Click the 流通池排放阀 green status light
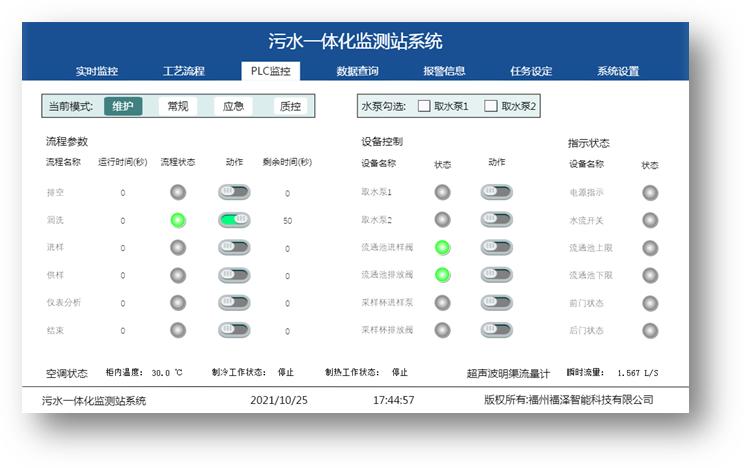The width and height of the screenshot is (744, 468). click(442, 274)
